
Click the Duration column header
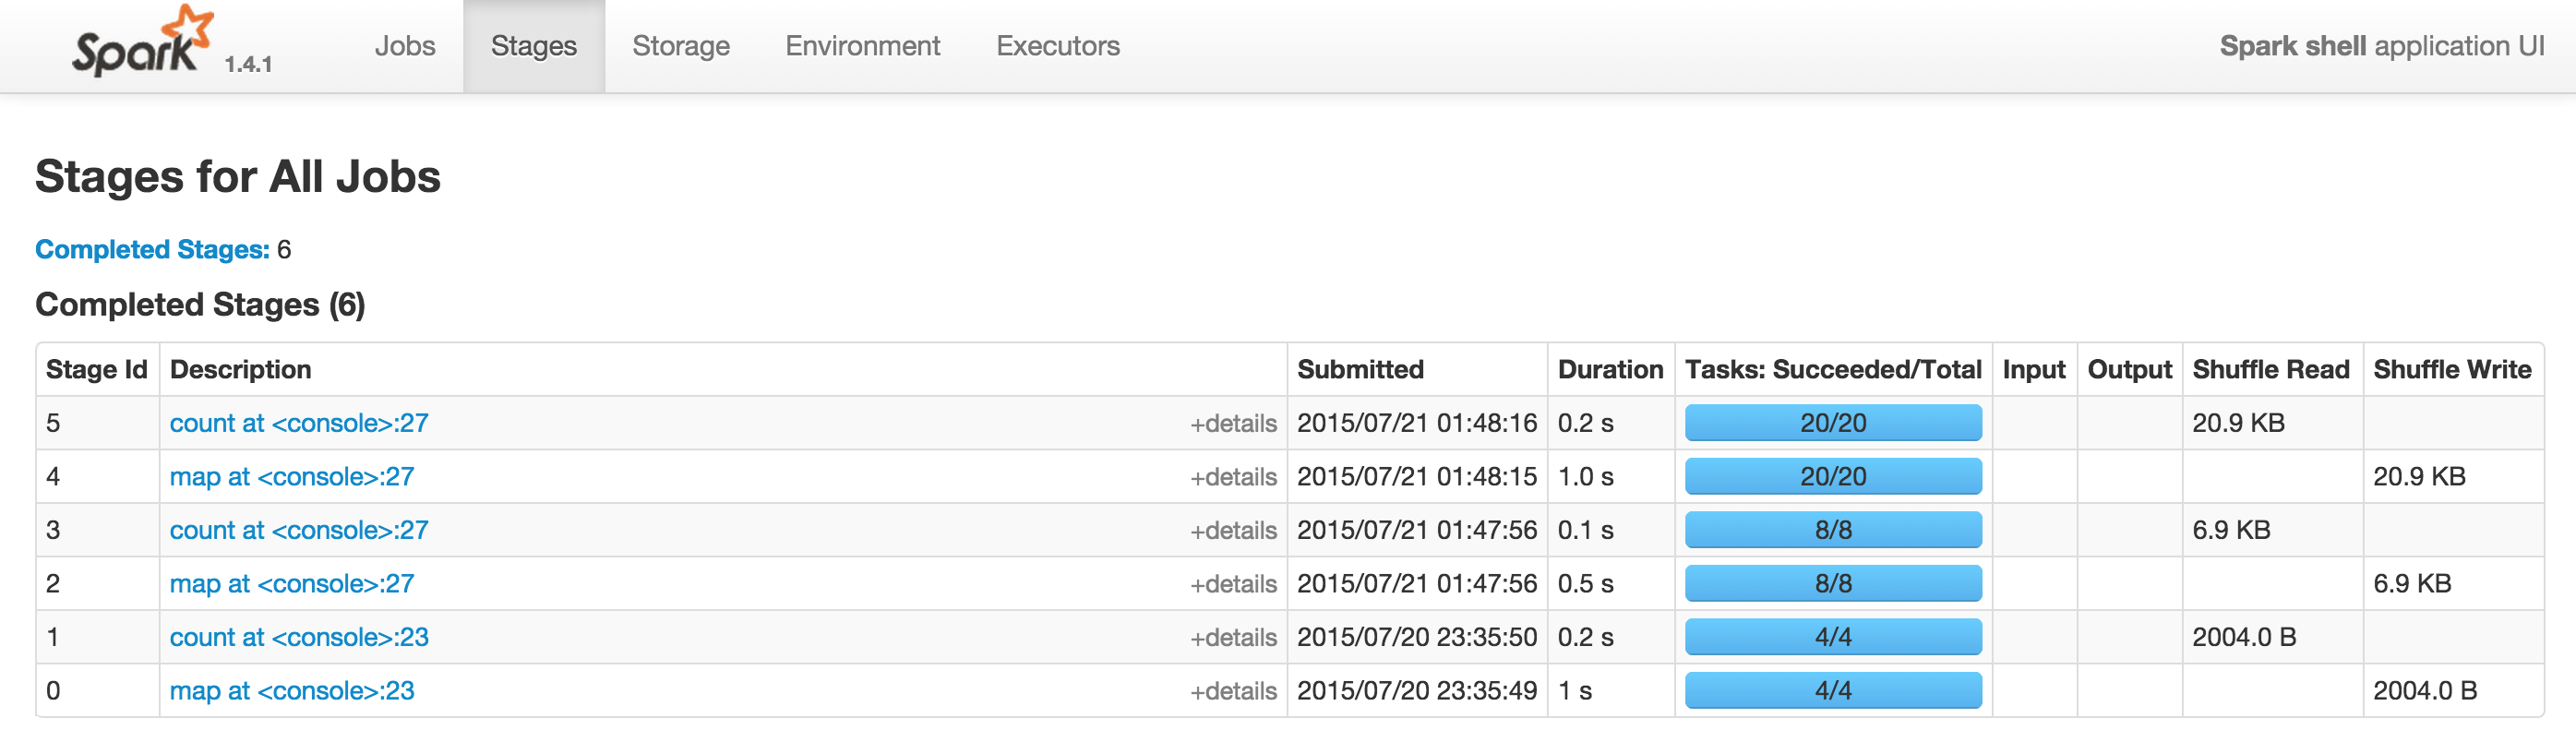click(1610, 369)
